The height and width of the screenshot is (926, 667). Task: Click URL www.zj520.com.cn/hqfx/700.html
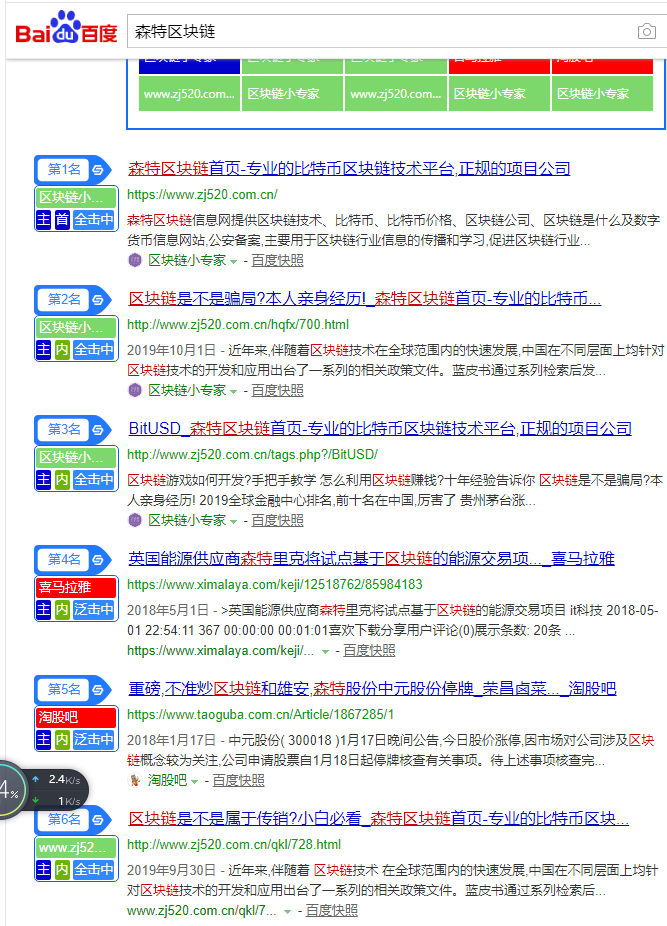pyautogui.click(x=237, y=325)
